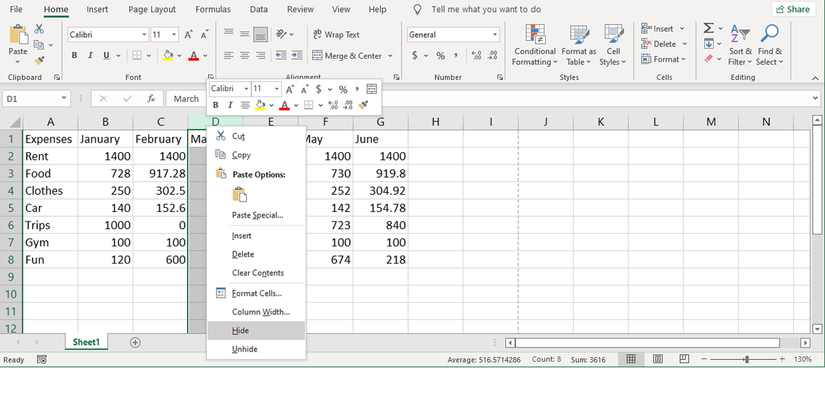The width and height of the screenshot is (825, 413).
Task: Open the Insert ribbon tab
Action: pos(97,9)
